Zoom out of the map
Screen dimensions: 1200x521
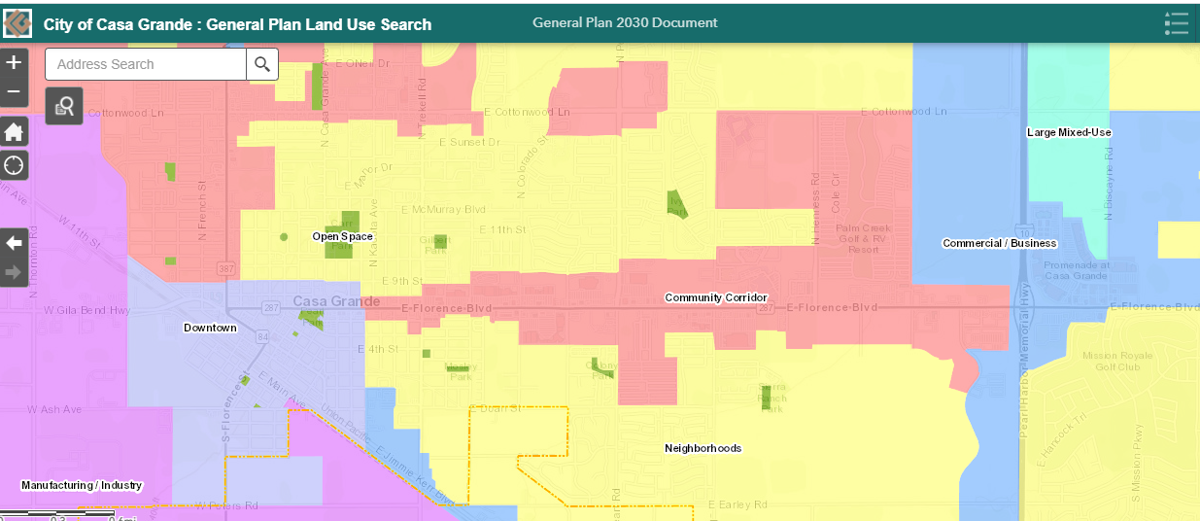point(13,92)
